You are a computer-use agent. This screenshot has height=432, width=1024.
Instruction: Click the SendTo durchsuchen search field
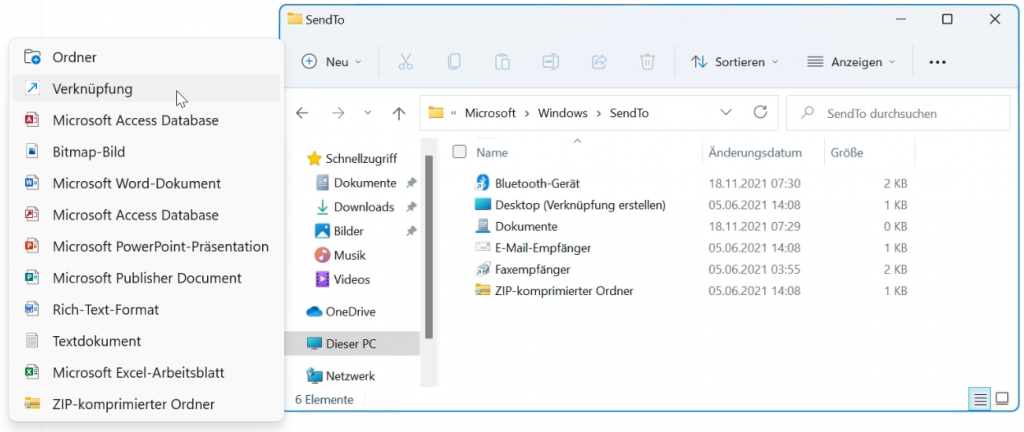click(x=898, y=113)
